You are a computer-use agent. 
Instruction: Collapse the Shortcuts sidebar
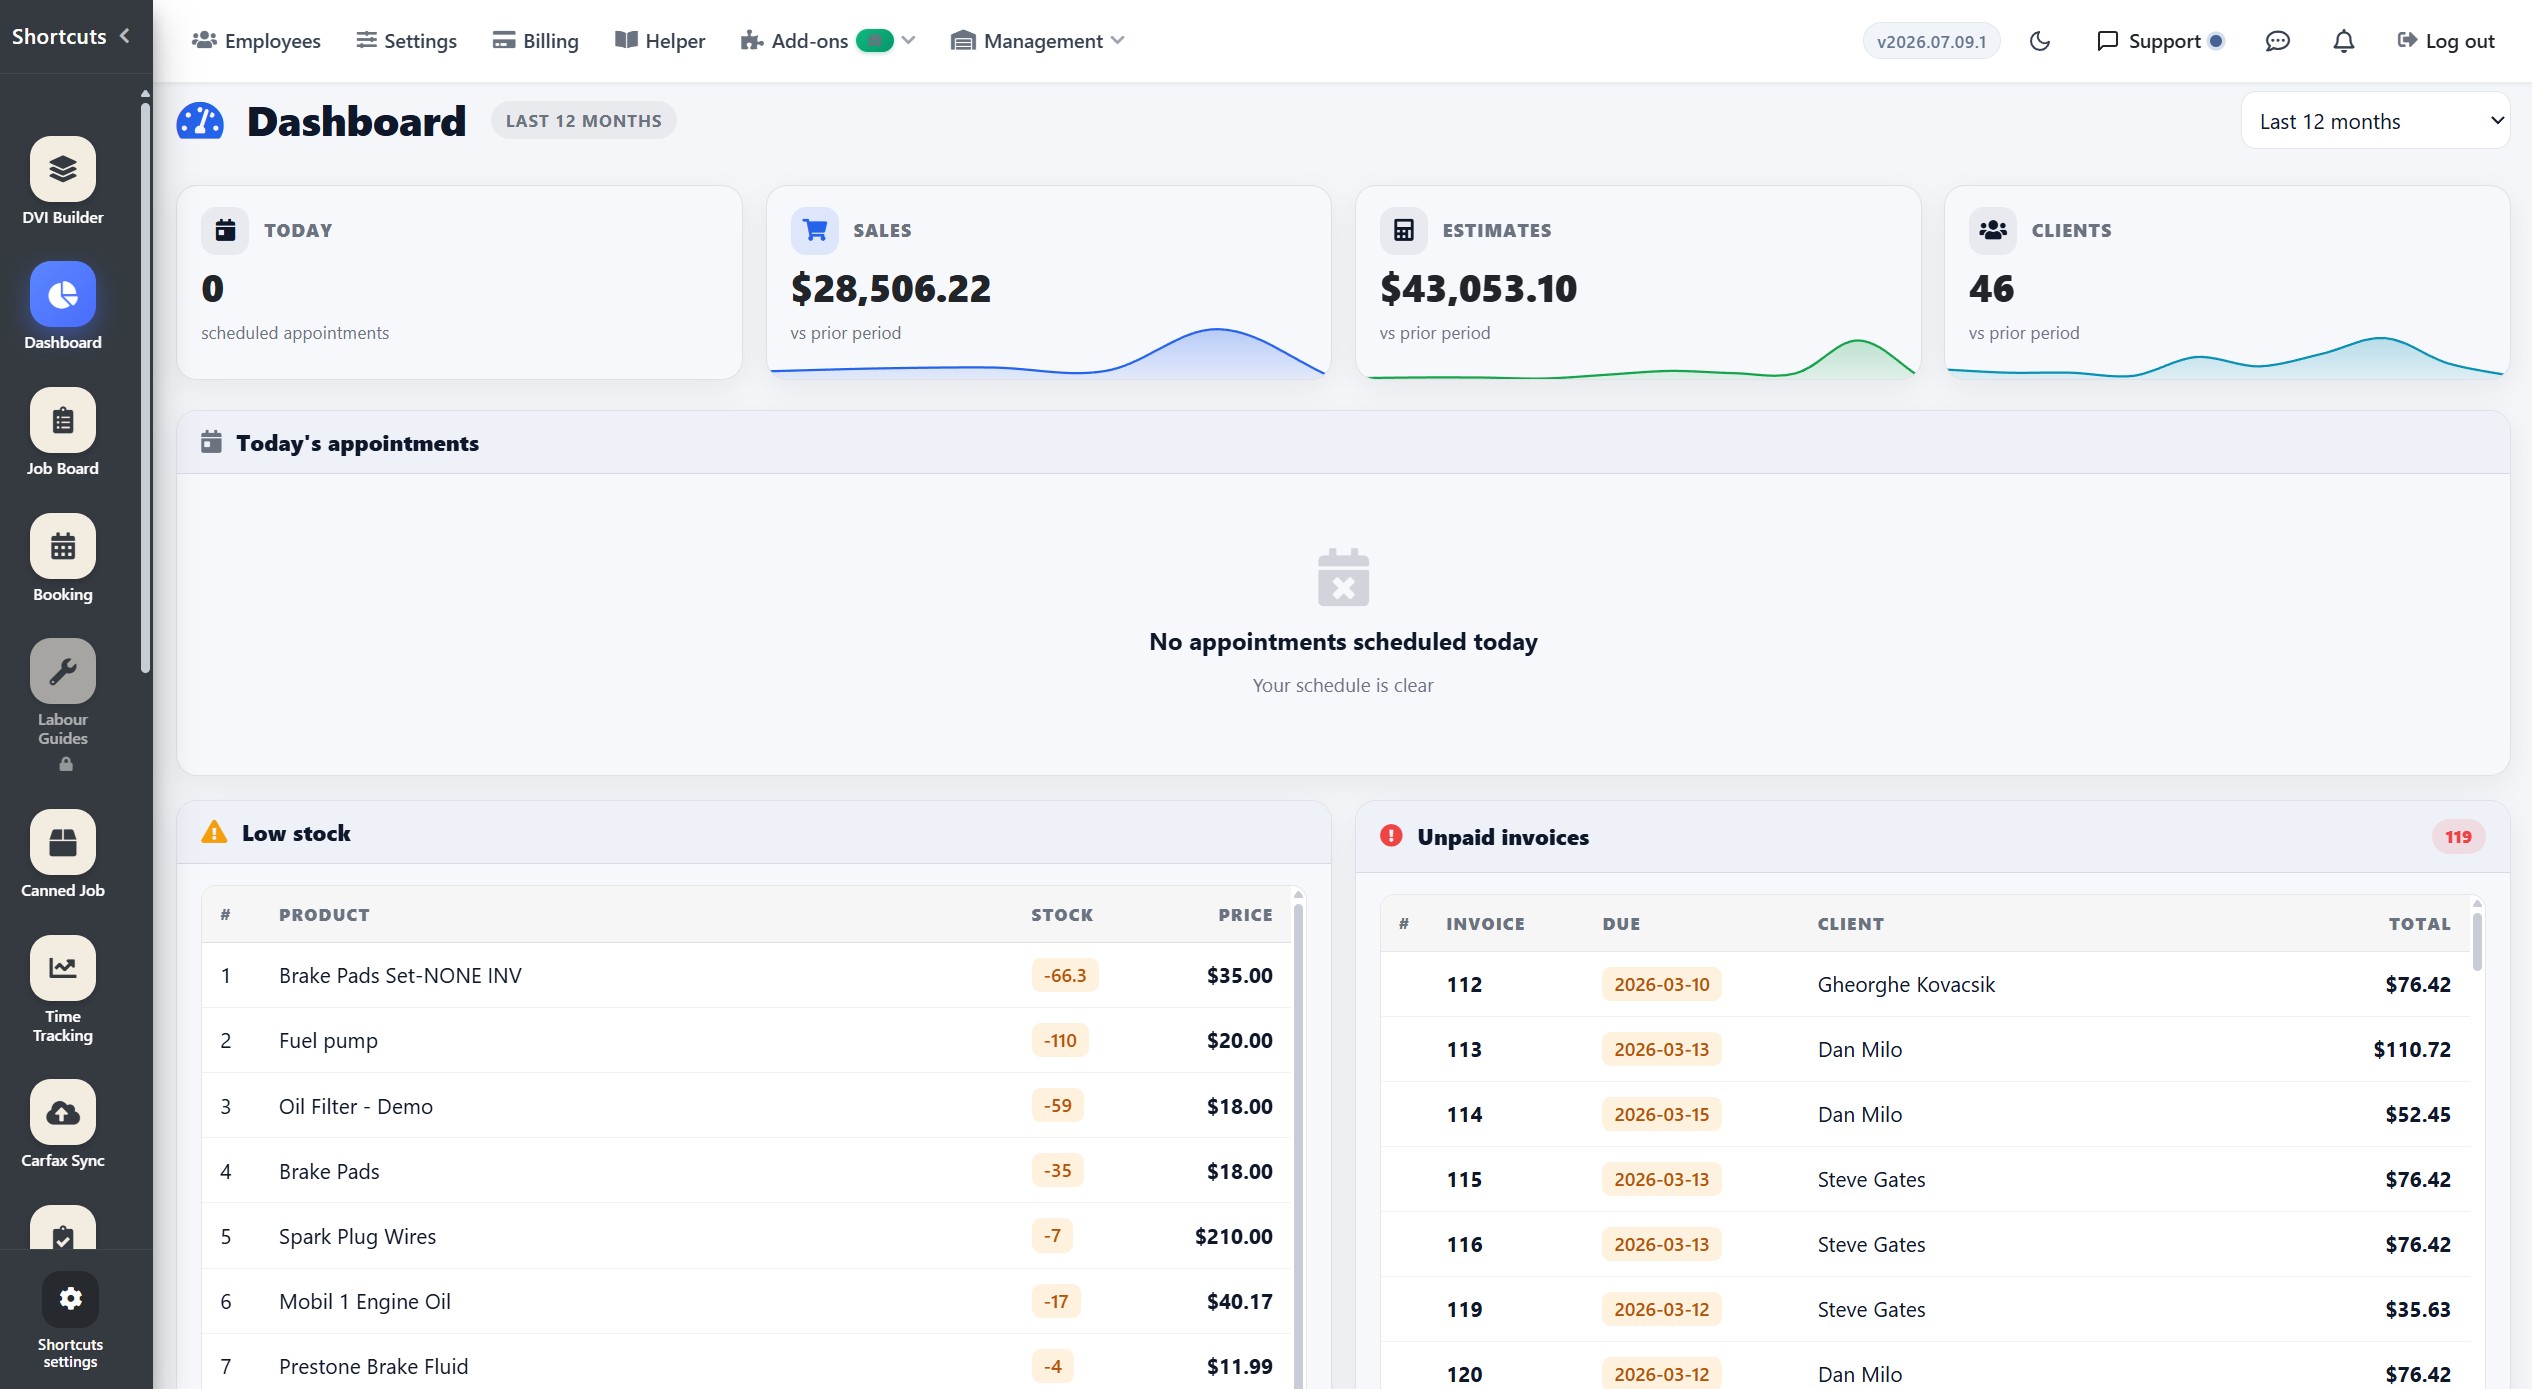pos(125,36)
